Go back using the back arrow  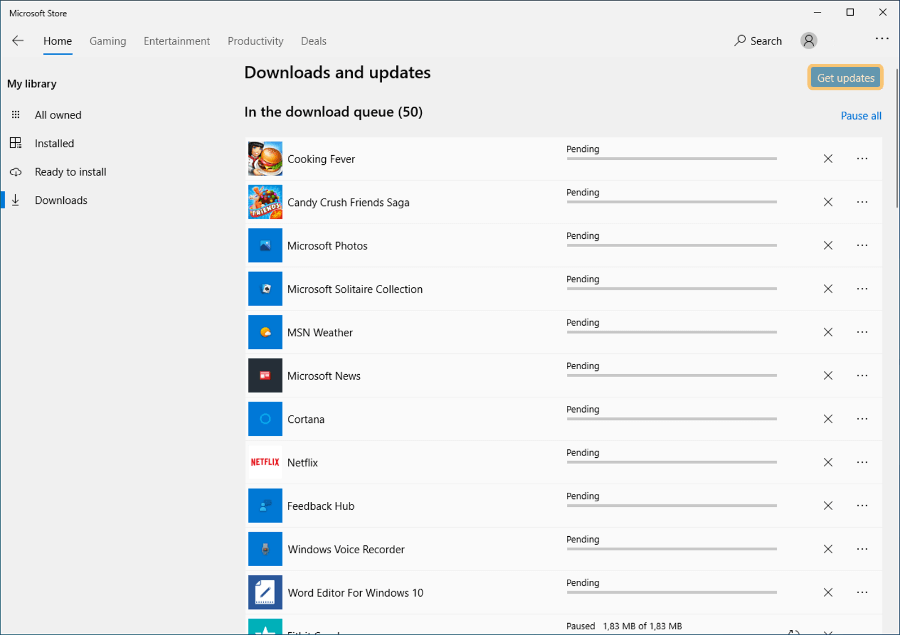pos(18,41)
